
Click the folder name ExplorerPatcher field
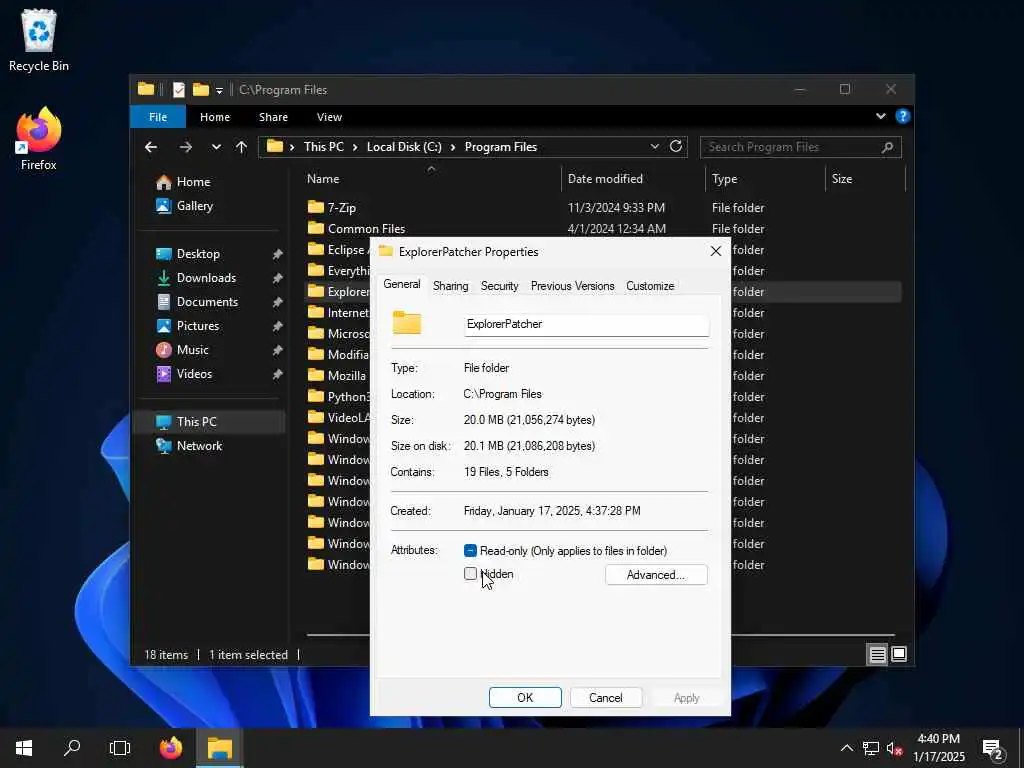586,324
